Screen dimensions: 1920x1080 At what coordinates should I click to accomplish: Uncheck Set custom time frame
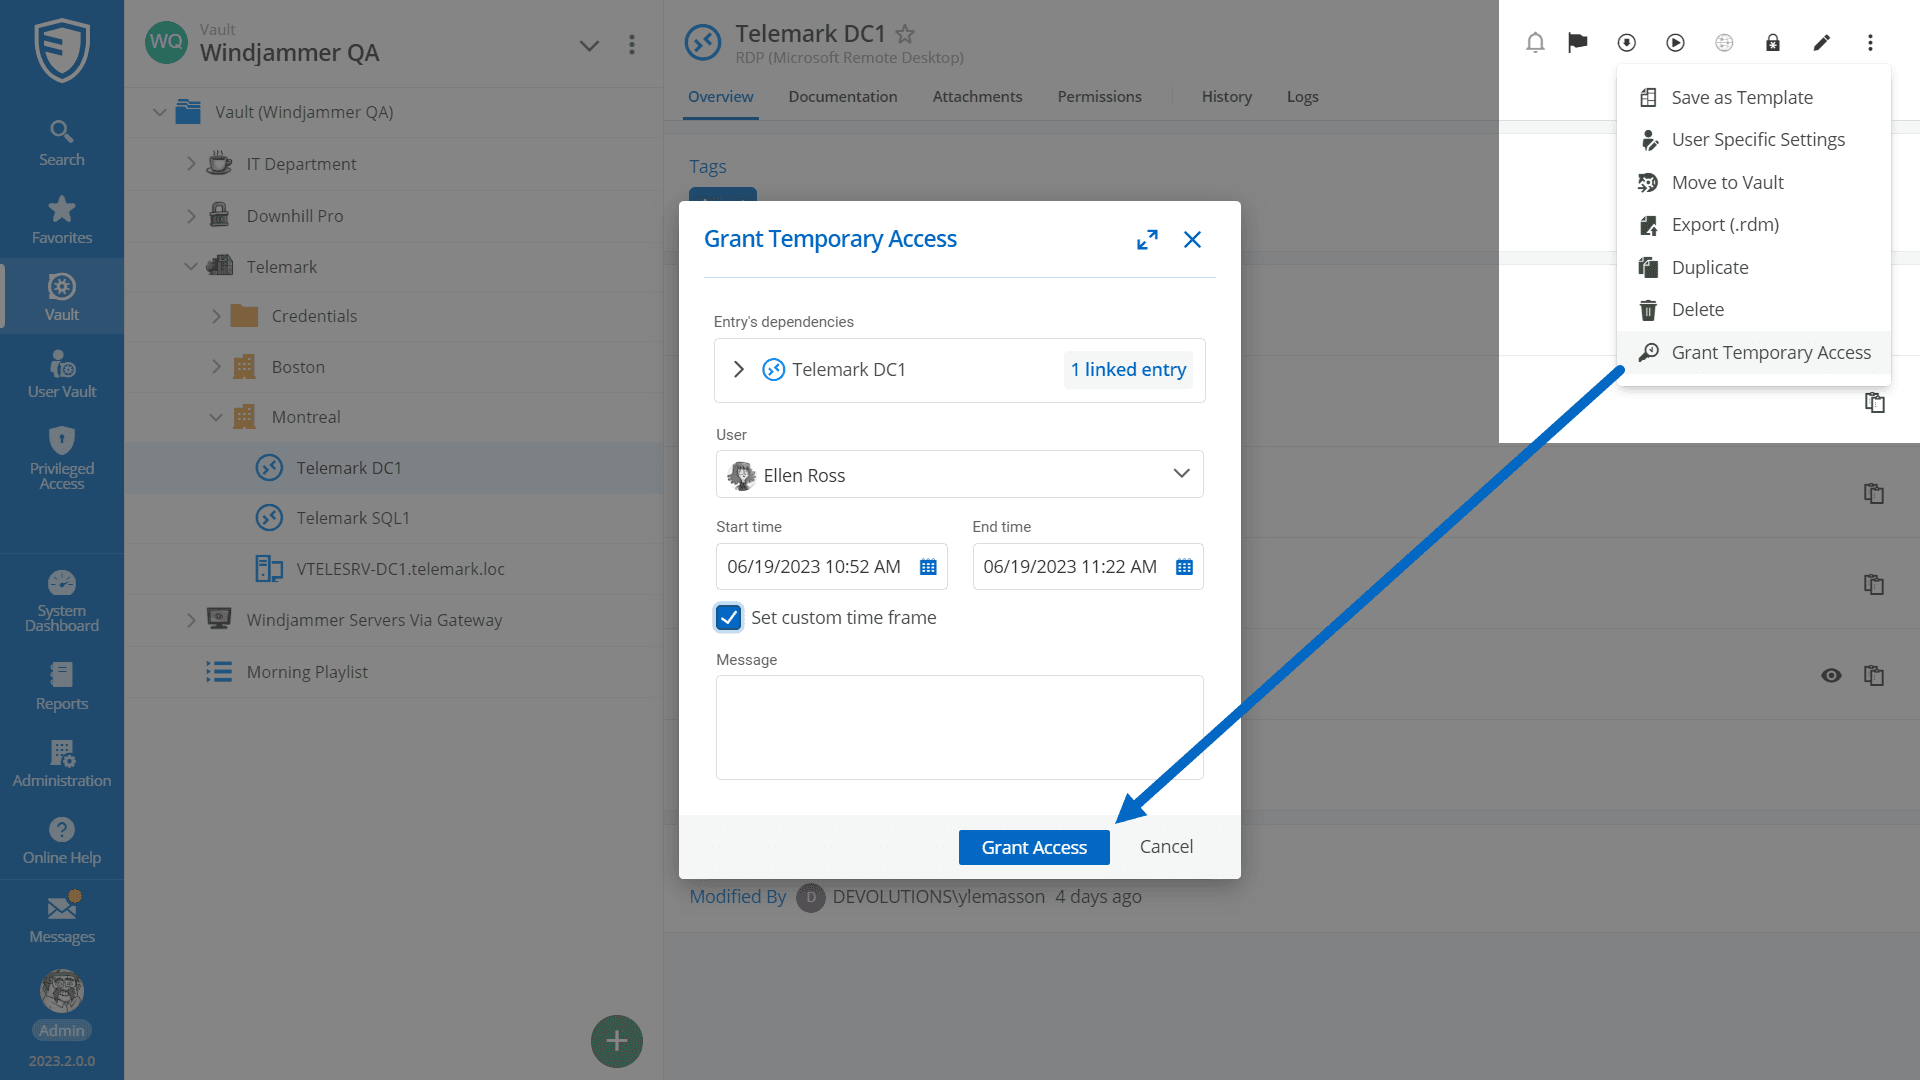click(x=729, y=618)
